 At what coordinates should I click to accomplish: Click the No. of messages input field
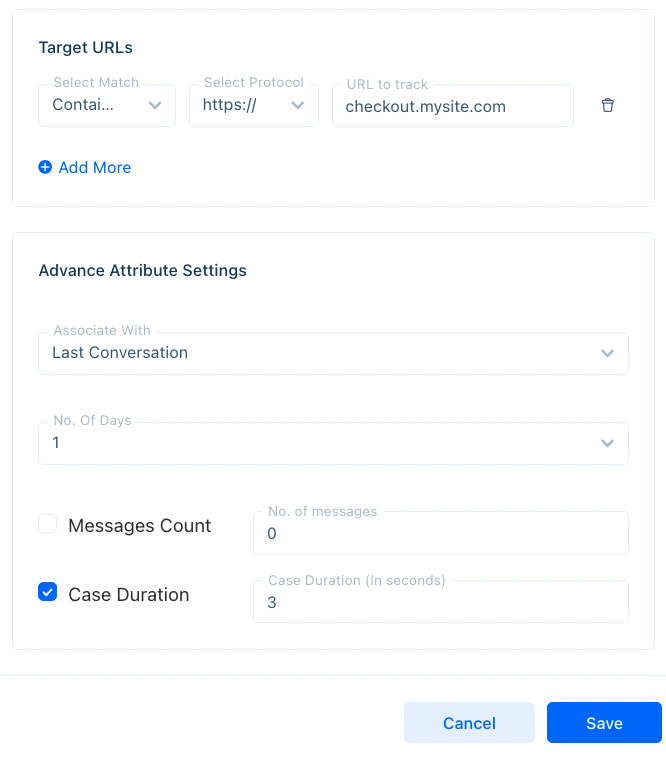click(441, 533)
